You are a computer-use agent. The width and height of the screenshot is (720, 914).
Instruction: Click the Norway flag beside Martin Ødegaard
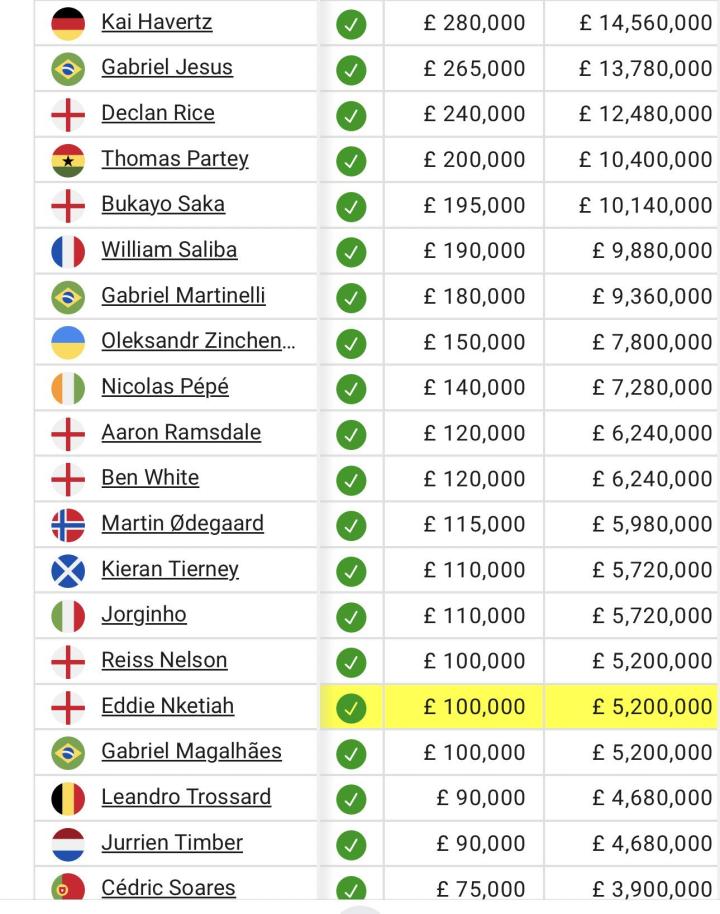tap(68, 524)
